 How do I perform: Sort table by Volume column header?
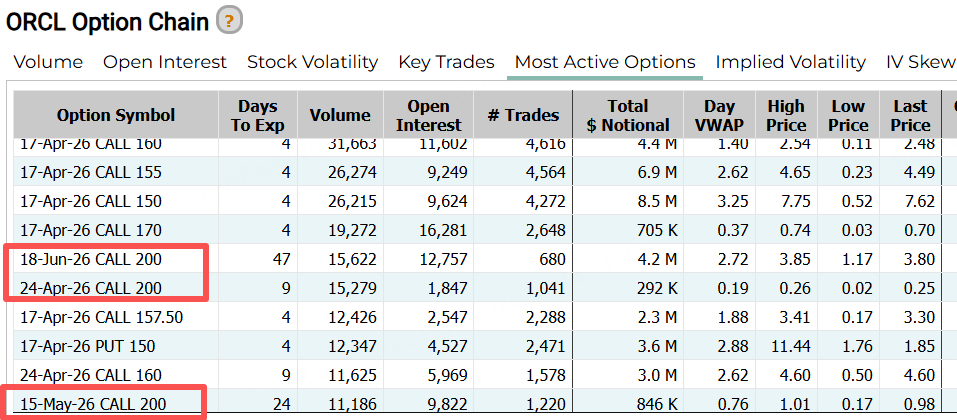click(x=340, y=115)
